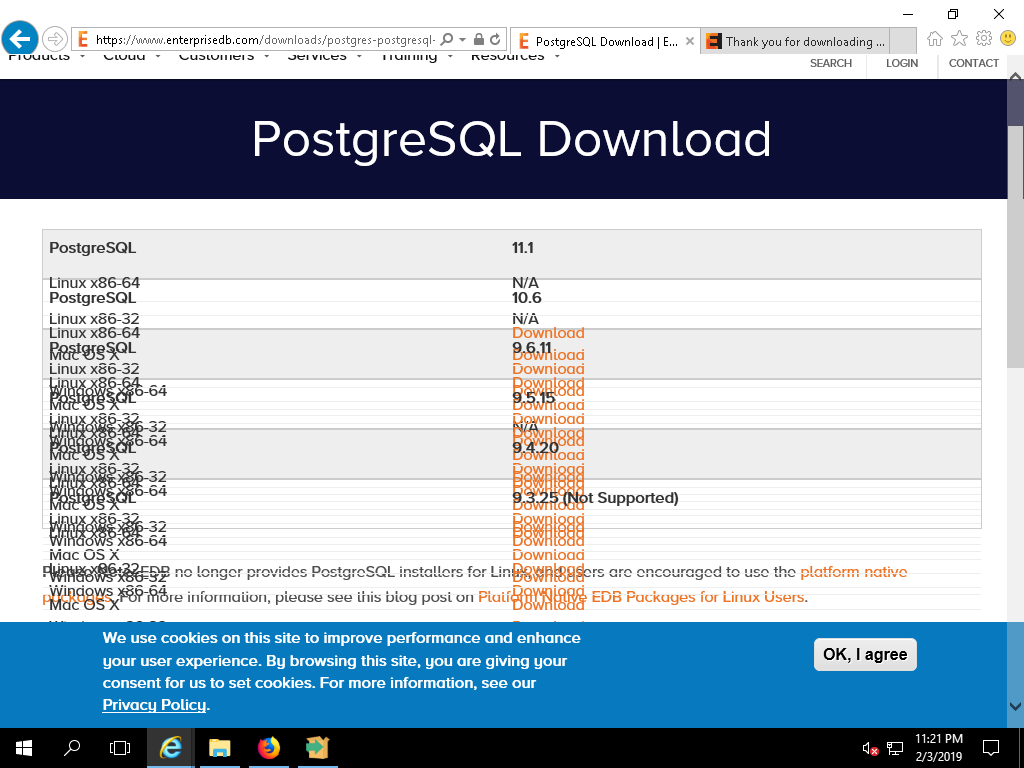Open the Privacy Policy link
Screen dimensions: 1024x768
154,705
